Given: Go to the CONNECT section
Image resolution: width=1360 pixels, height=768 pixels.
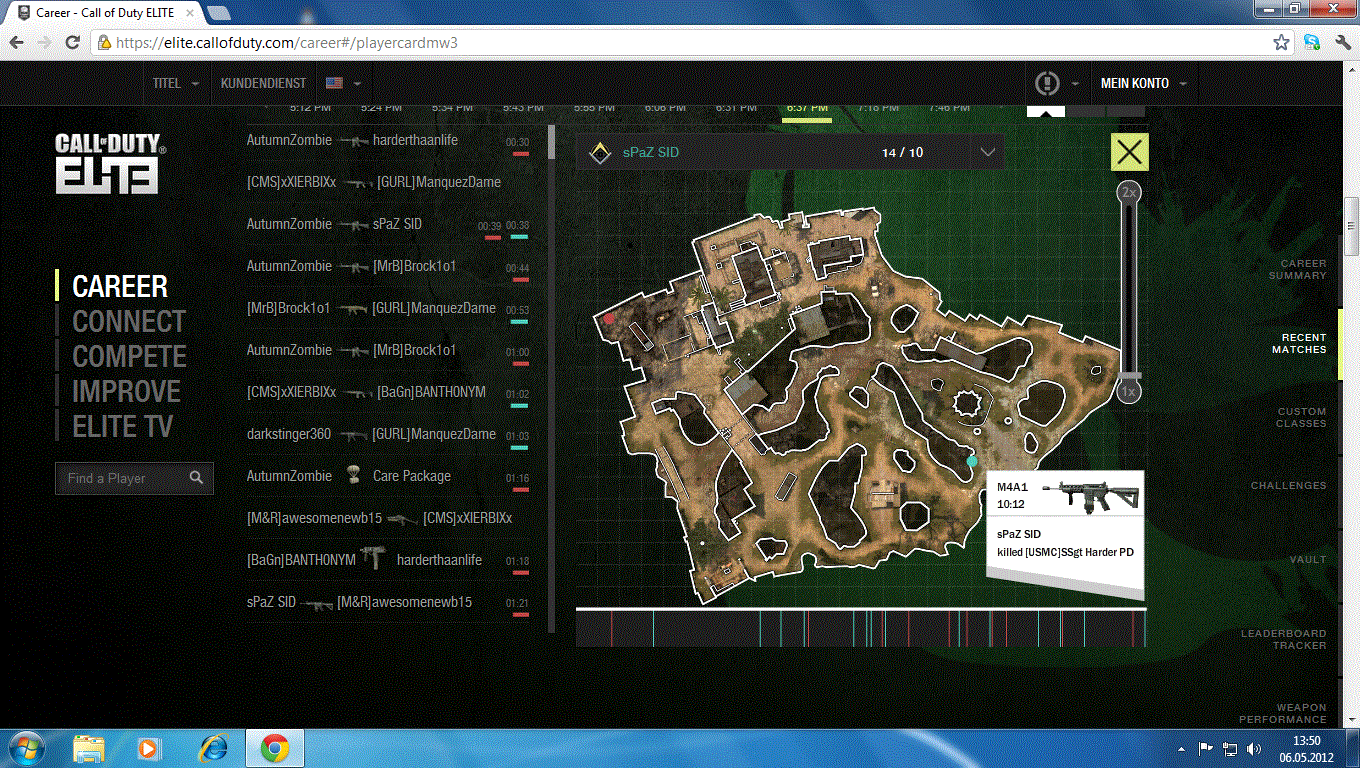Looking at the screenshot, I should pos(129,322).
